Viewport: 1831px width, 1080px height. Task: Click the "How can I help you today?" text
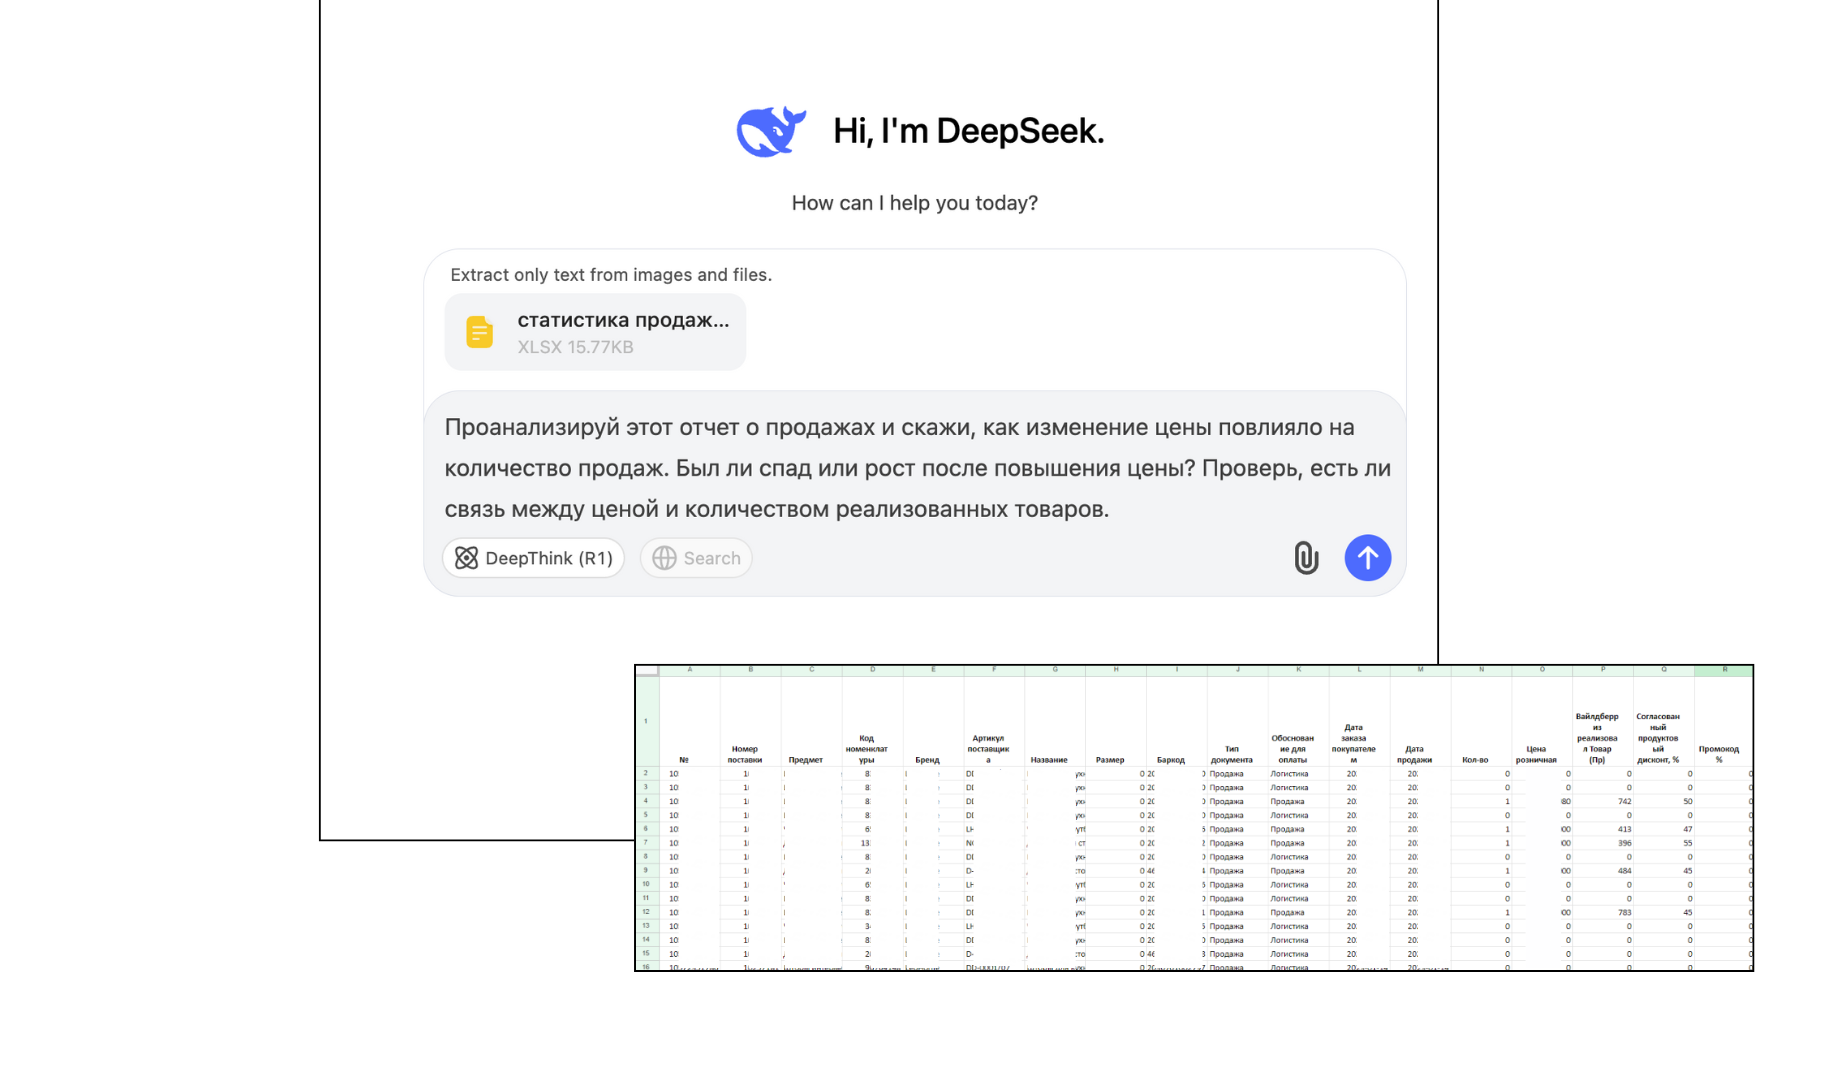pos(915,203)
